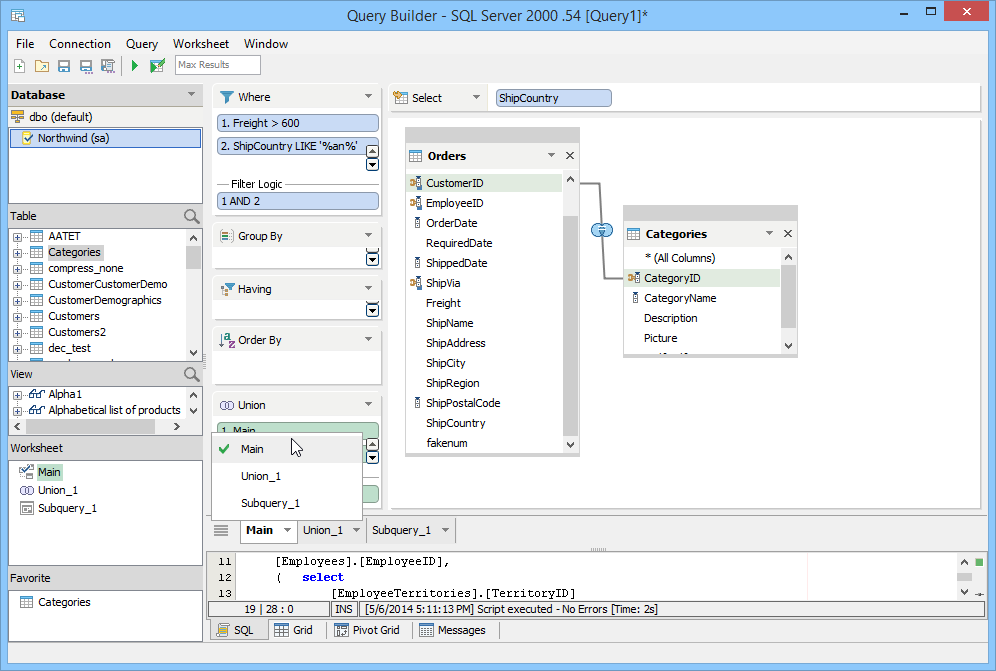Screen dimensions: 996x671
Task: Click the ShipCountry select column chip
Action: tap(553, 98)
